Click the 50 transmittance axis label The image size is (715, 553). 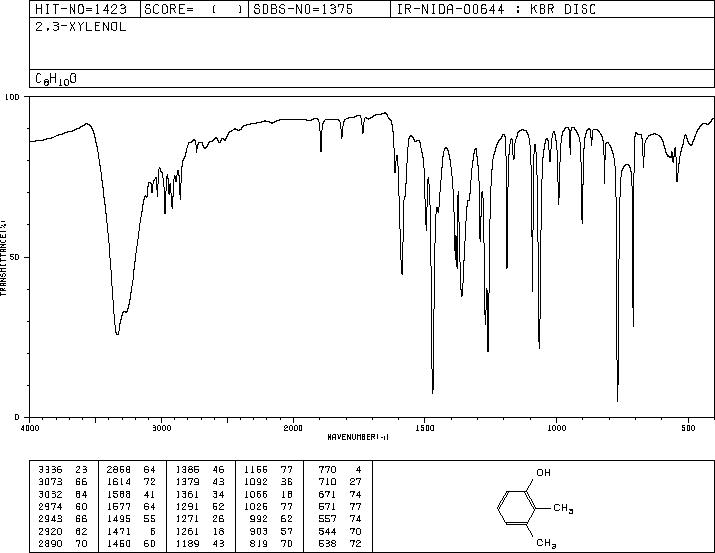coord(15,258)
